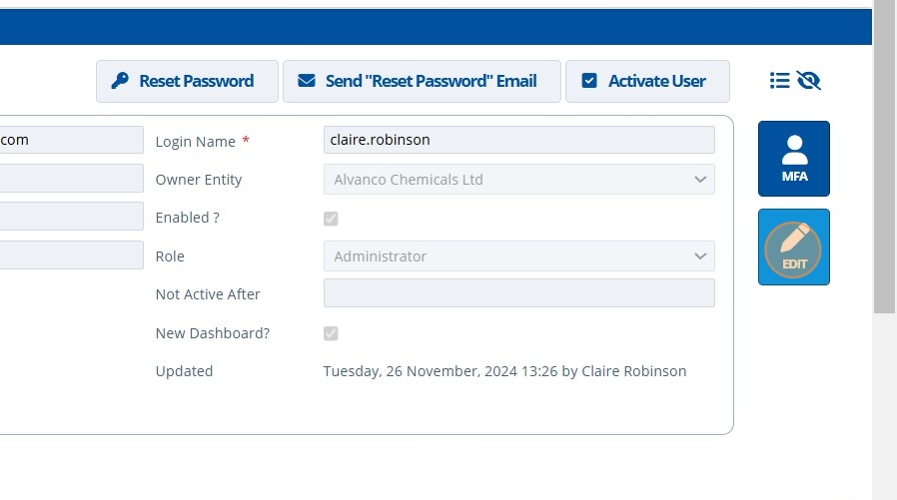Click the blank field left of Role label
The width and height of the screenshot is (897, 500).
point(70,255)
